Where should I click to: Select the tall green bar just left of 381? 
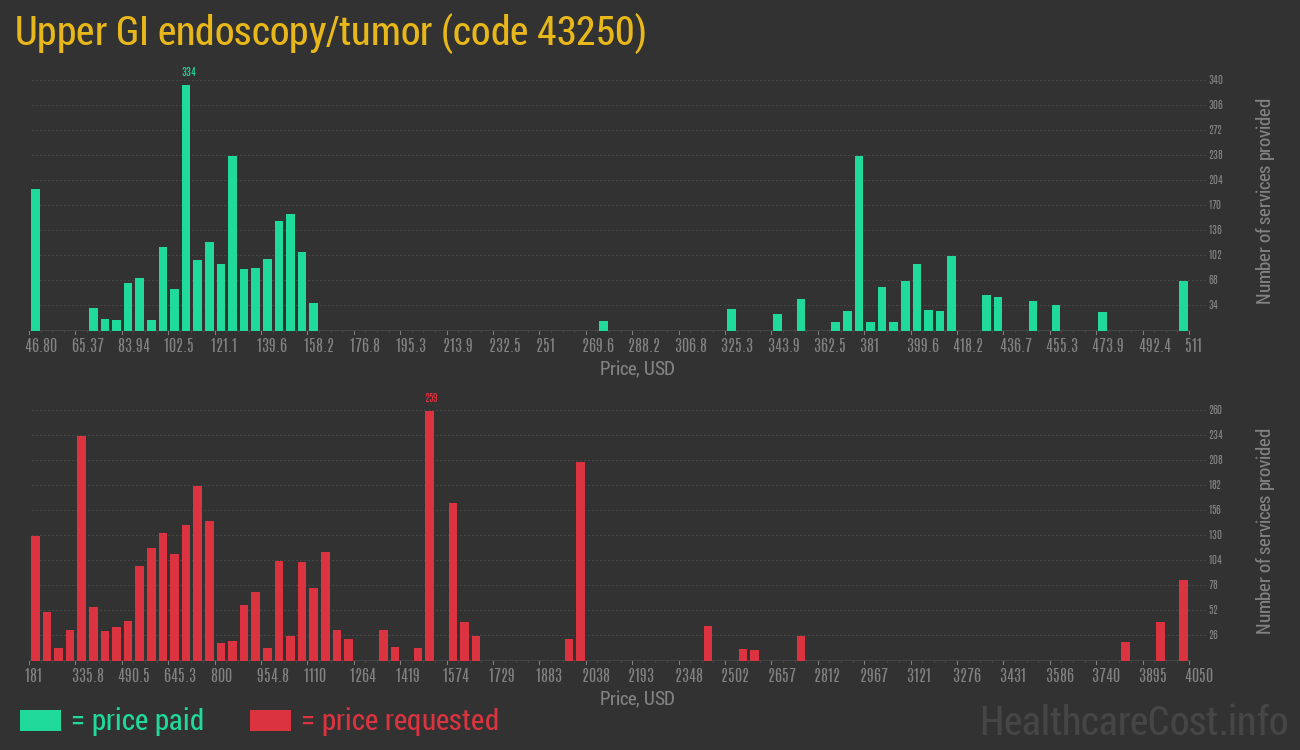click(859, 243)
